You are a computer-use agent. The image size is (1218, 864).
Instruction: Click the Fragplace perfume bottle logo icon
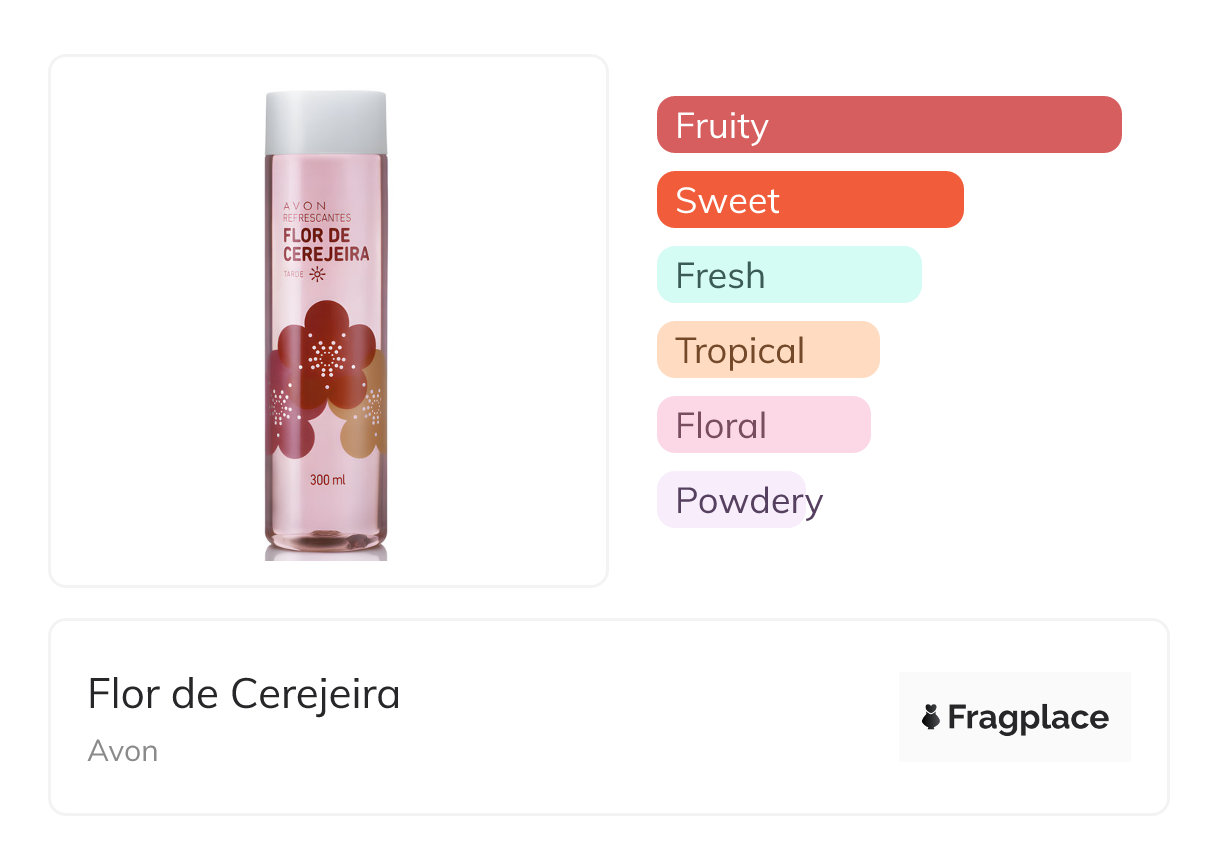931,717
